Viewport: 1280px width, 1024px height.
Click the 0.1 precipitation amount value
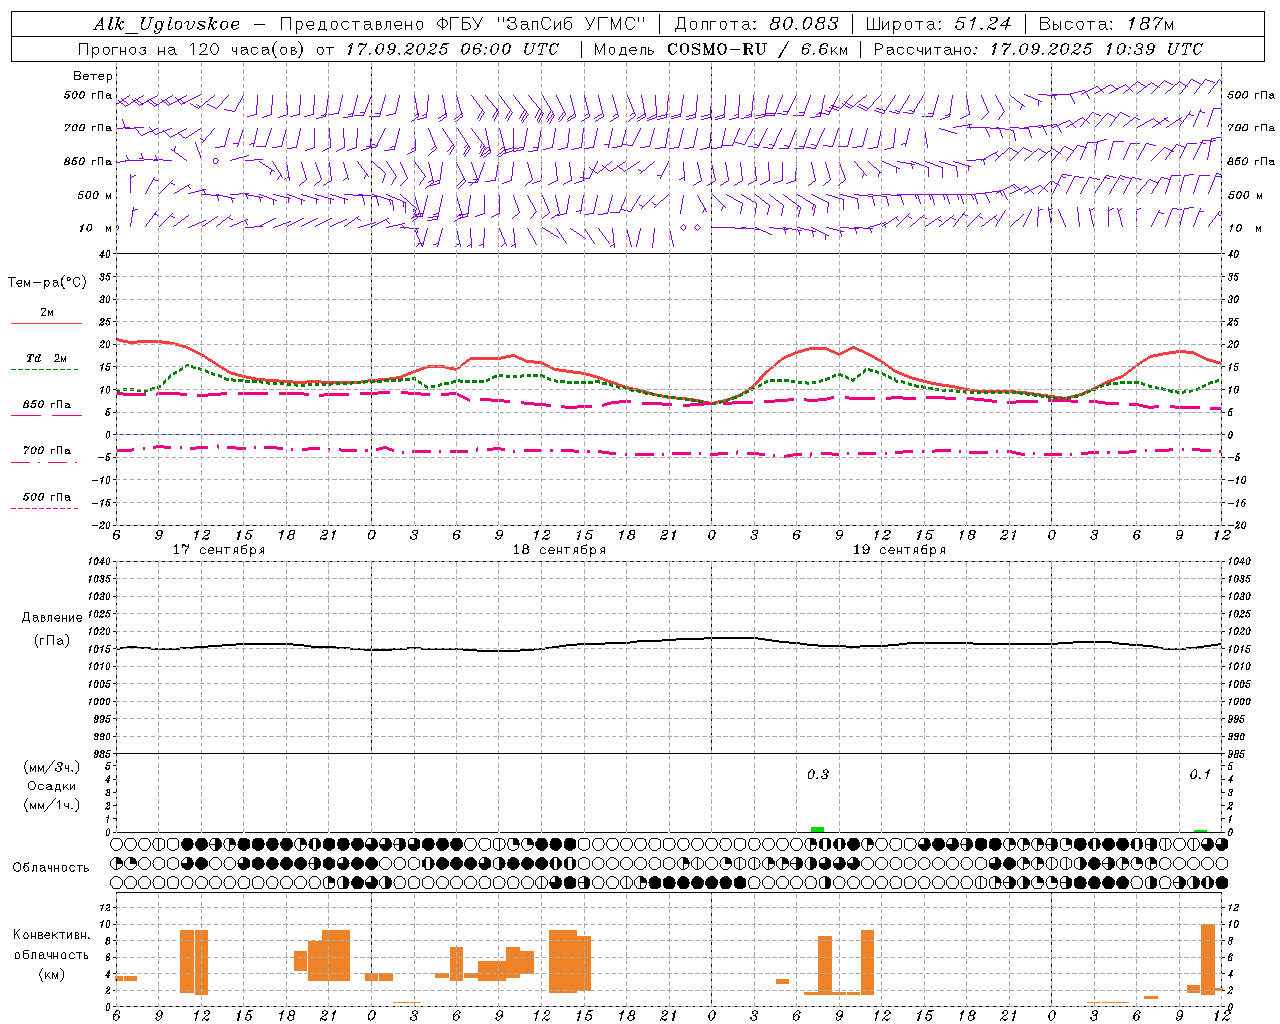[1200, 774]
